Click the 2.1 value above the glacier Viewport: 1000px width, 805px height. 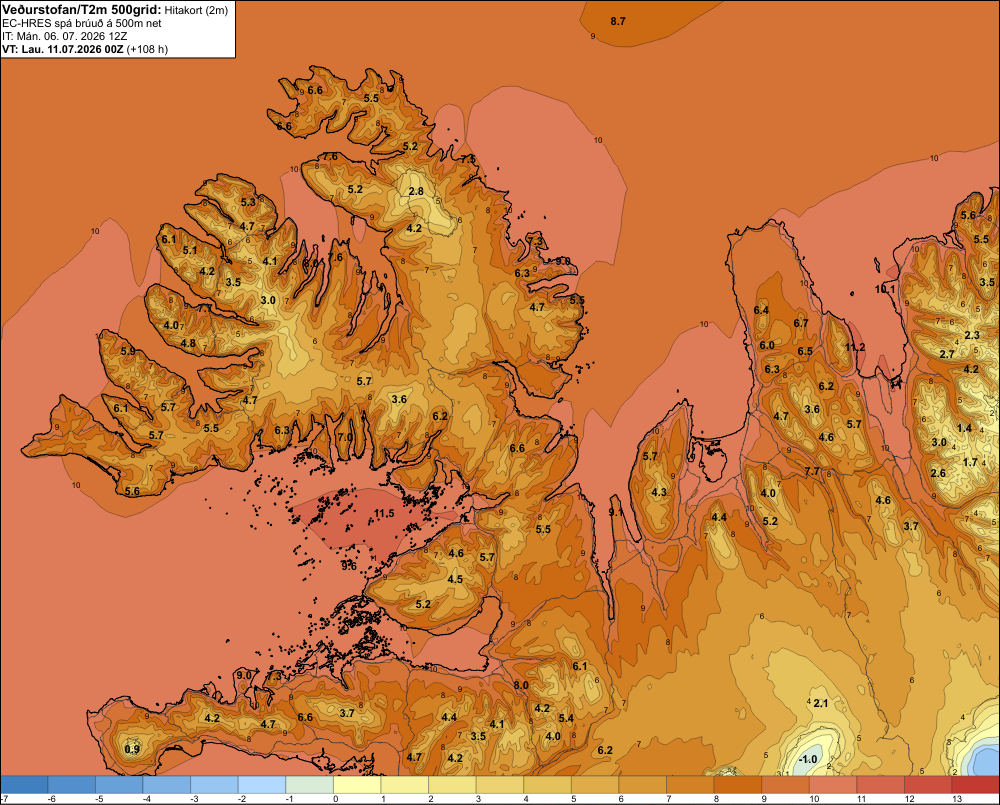coord(821,703)
